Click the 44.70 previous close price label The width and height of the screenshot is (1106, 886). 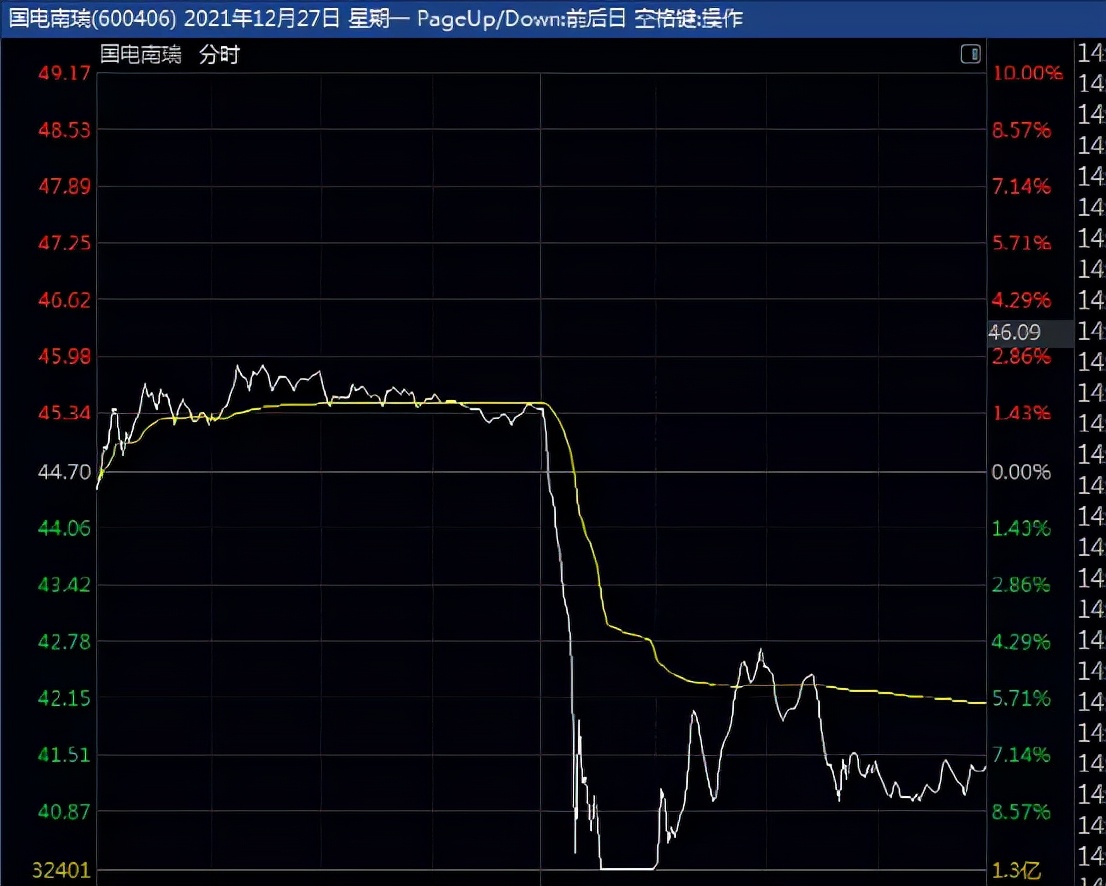pyautogui.click(x=64, y=472)
